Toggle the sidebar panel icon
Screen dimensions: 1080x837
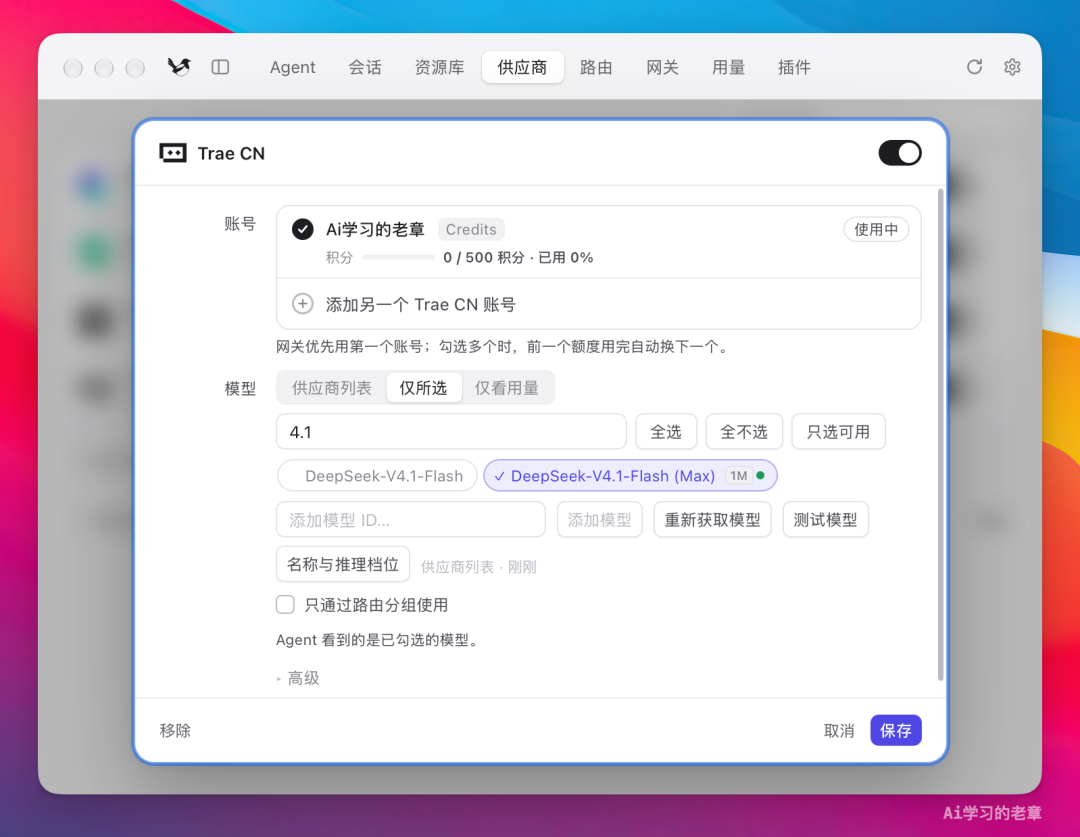pos(220,67)
